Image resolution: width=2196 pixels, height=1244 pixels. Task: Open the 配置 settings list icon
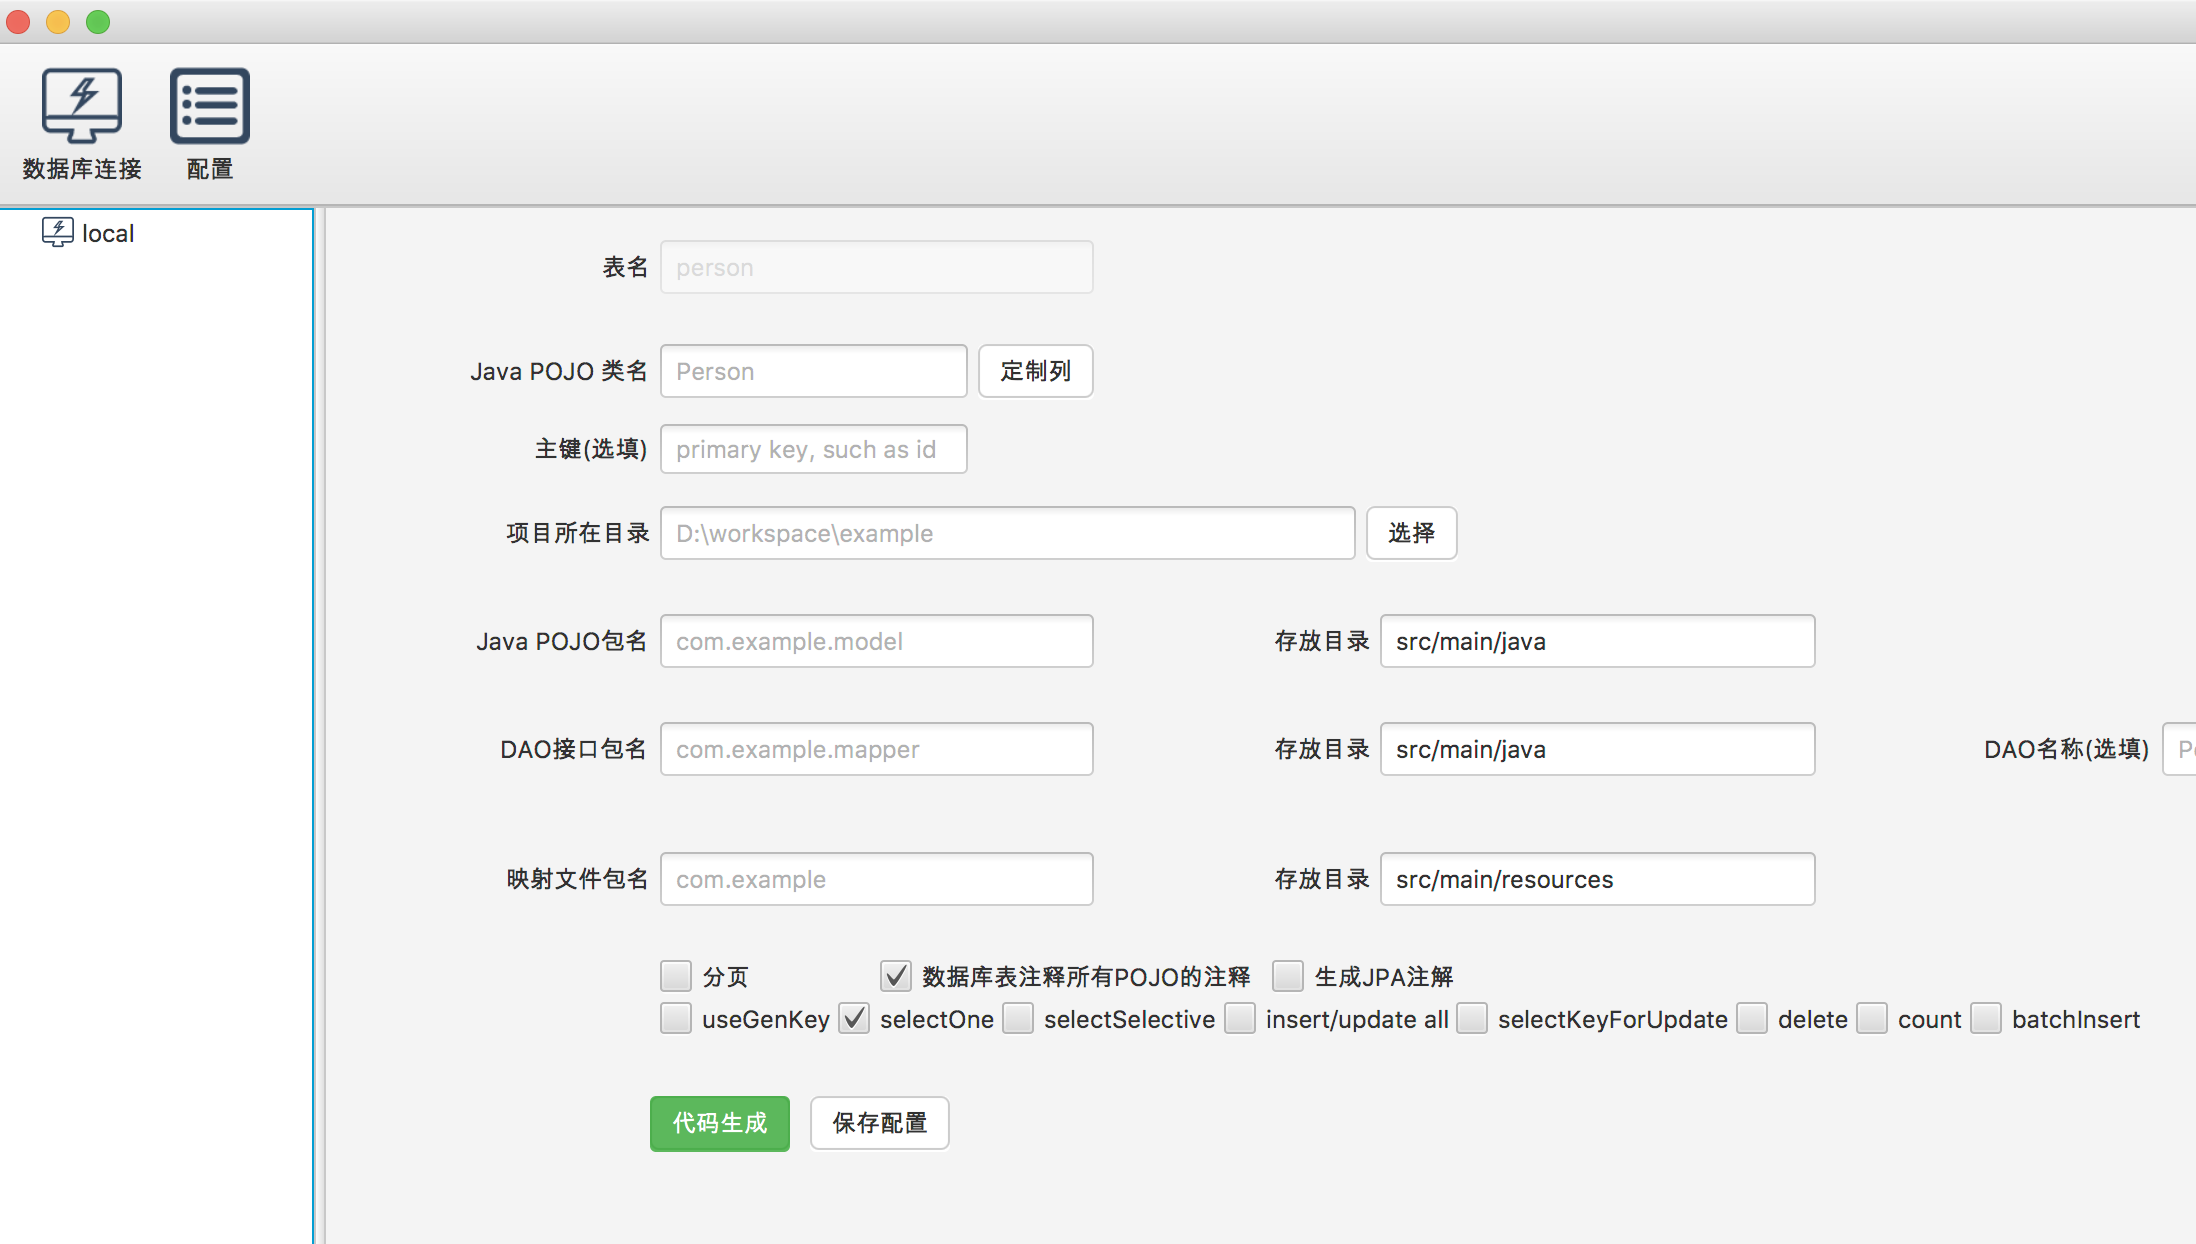click(x=209, y=107)
